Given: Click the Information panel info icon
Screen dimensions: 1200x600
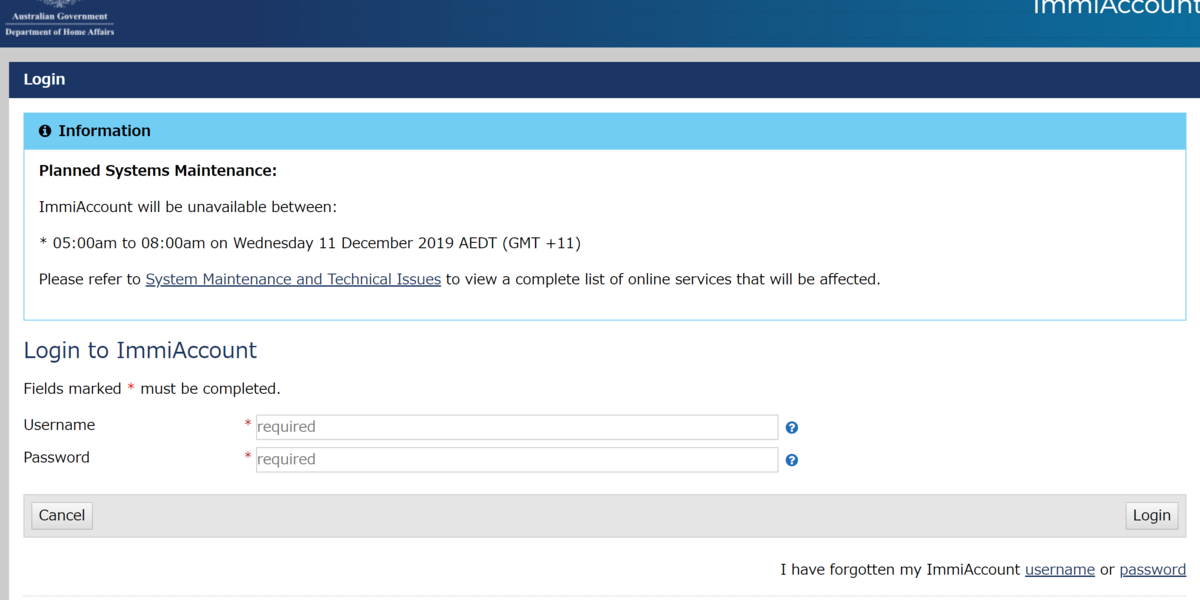Looking at the screenshot, I should [45, 131].
